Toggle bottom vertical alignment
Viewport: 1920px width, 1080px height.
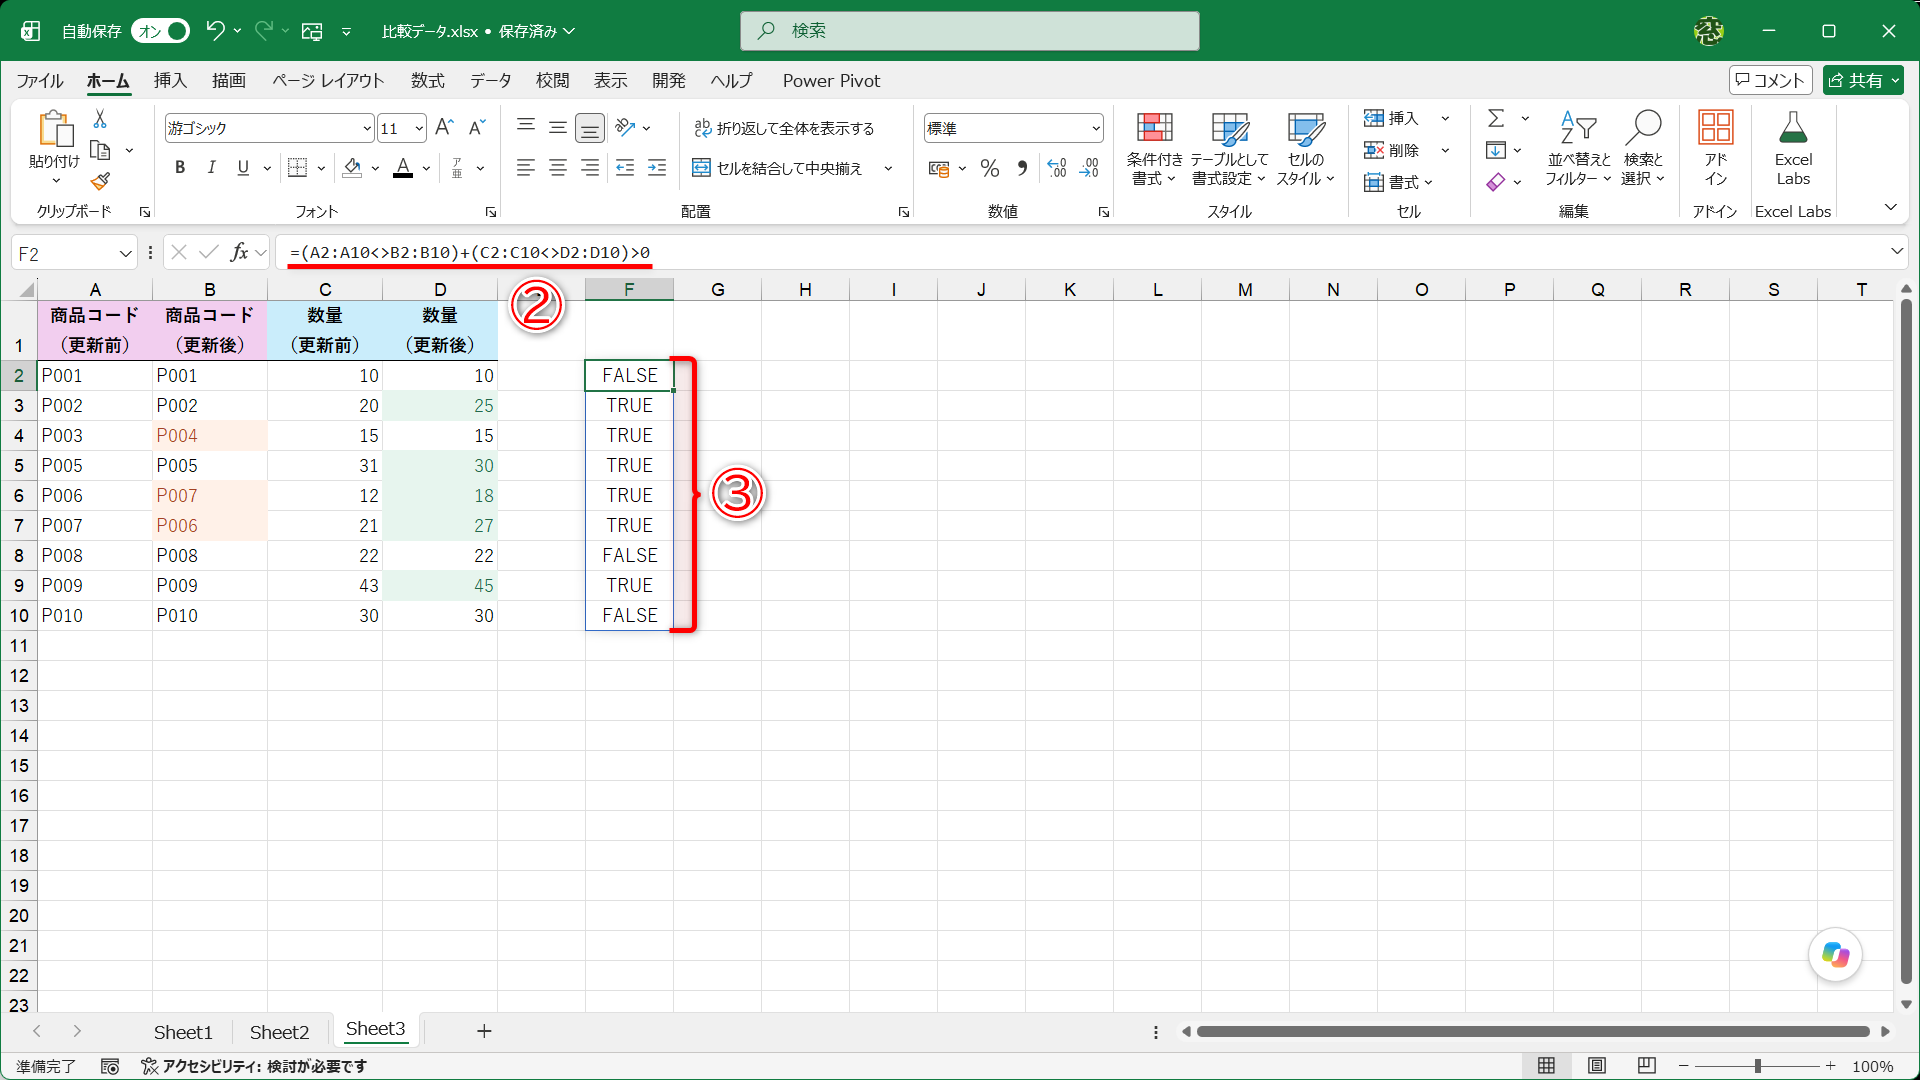coord(590,127)
